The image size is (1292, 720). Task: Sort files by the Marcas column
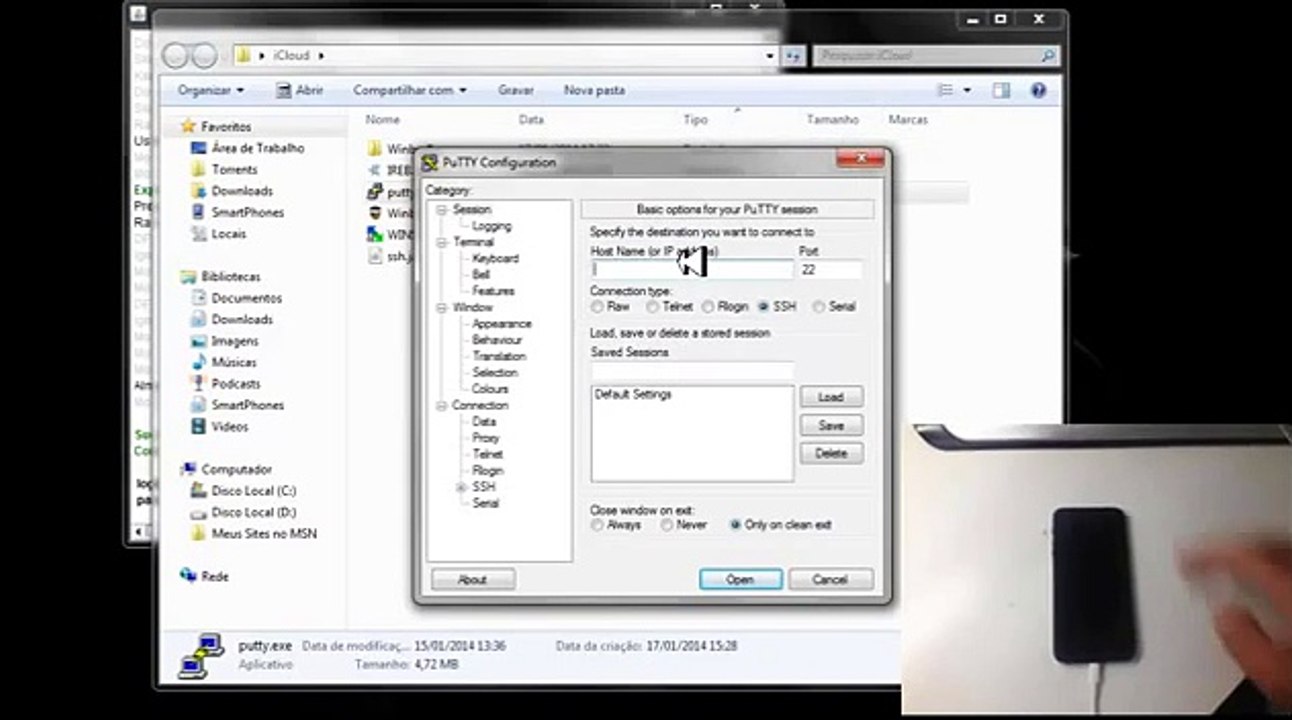(x=908, y=119)
